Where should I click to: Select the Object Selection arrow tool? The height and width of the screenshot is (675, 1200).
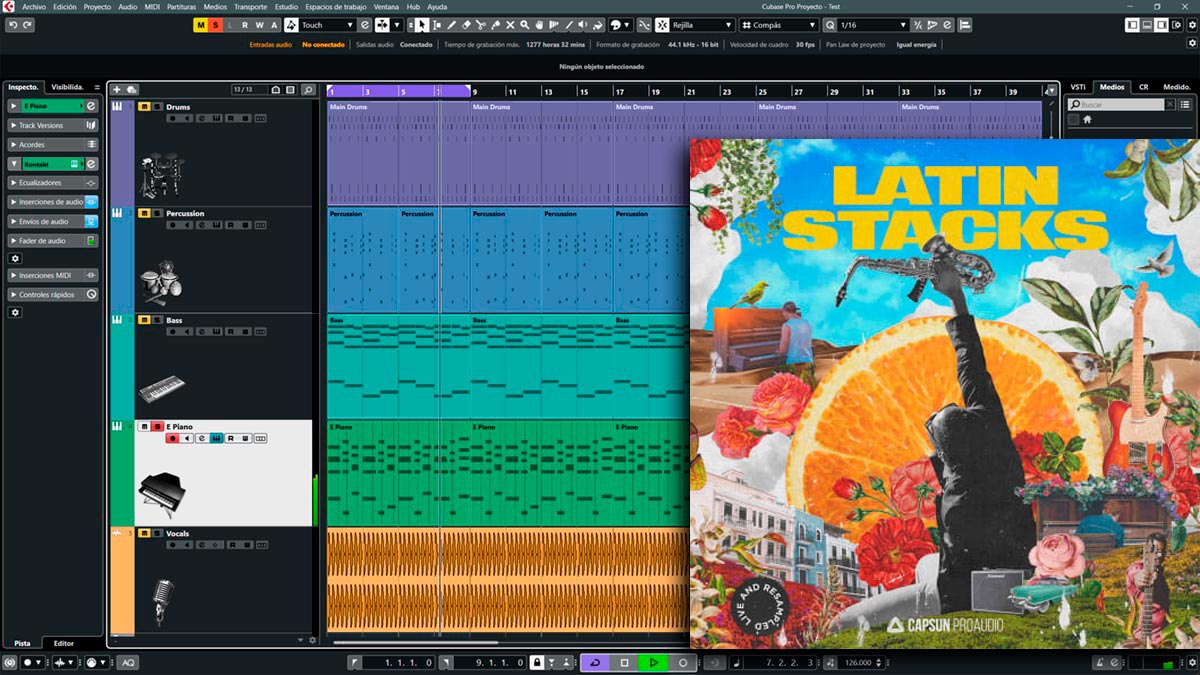(x=422, y=25)
